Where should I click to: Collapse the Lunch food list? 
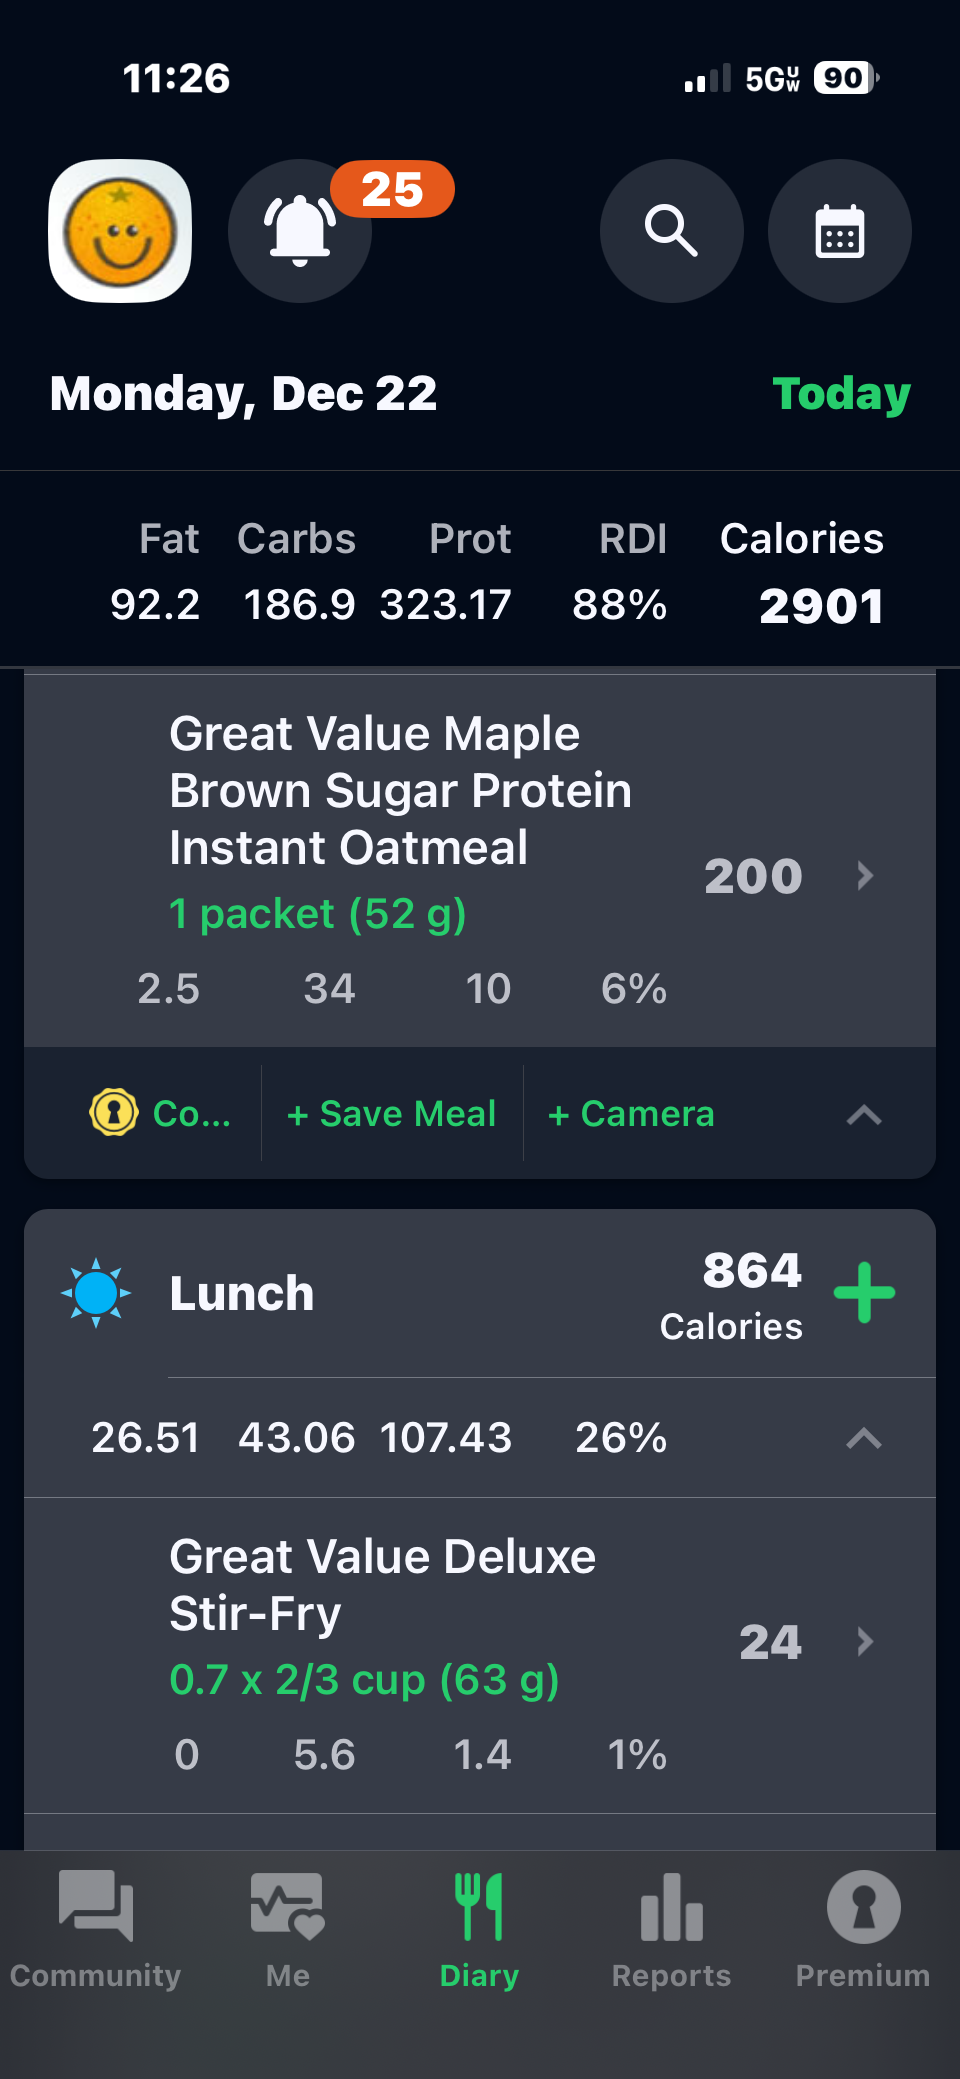point(864,1438)
